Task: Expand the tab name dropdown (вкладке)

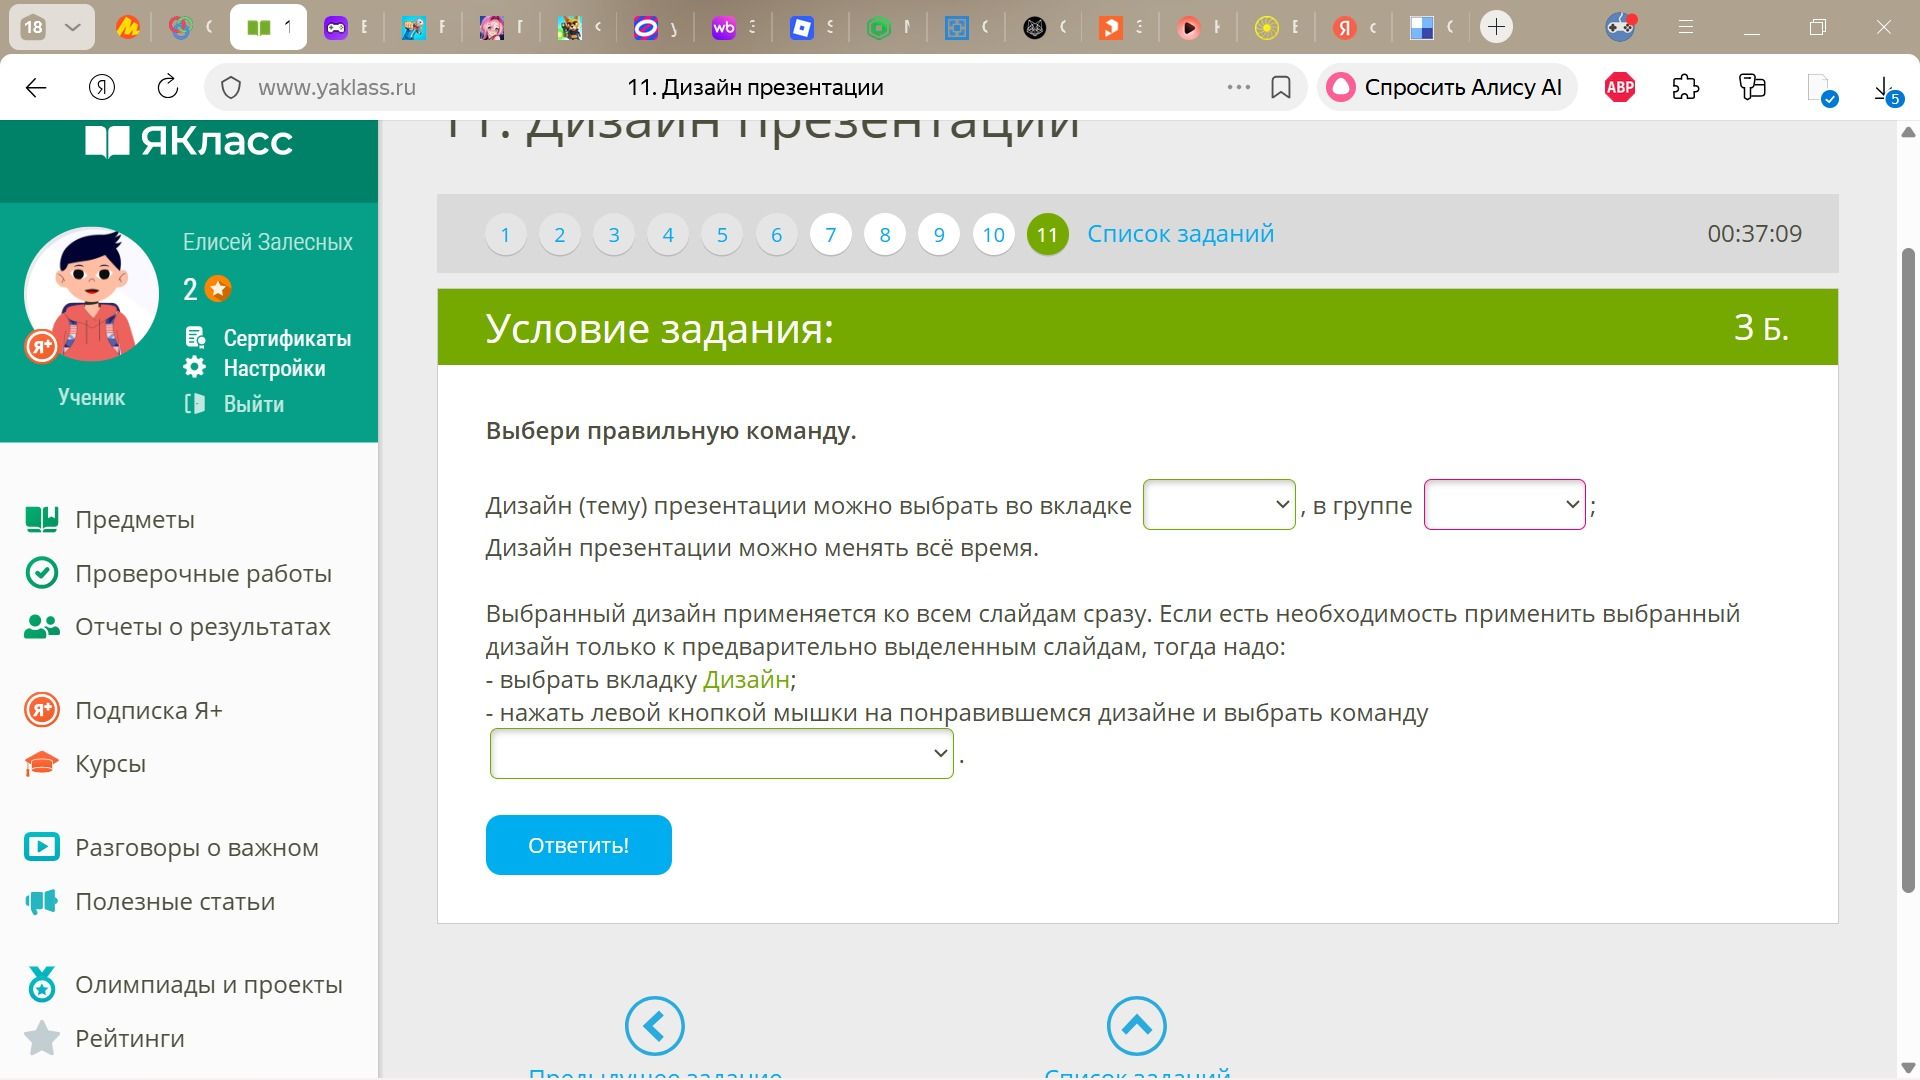Action: point(1219,505)
